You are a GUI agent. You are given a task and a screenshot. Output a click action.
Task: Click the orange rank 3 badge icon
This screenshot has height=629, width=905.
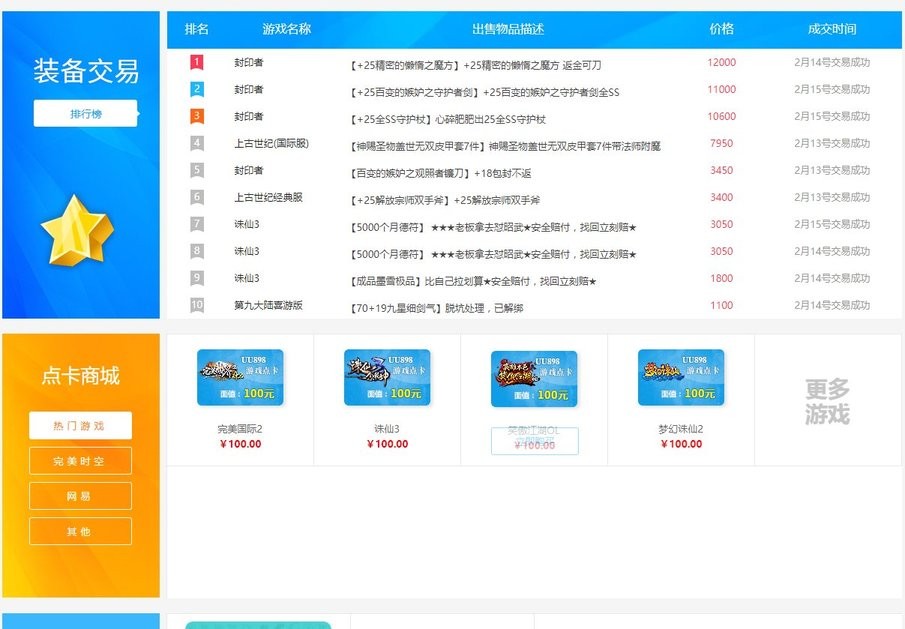pyautogui.click(x=195, y=117)
